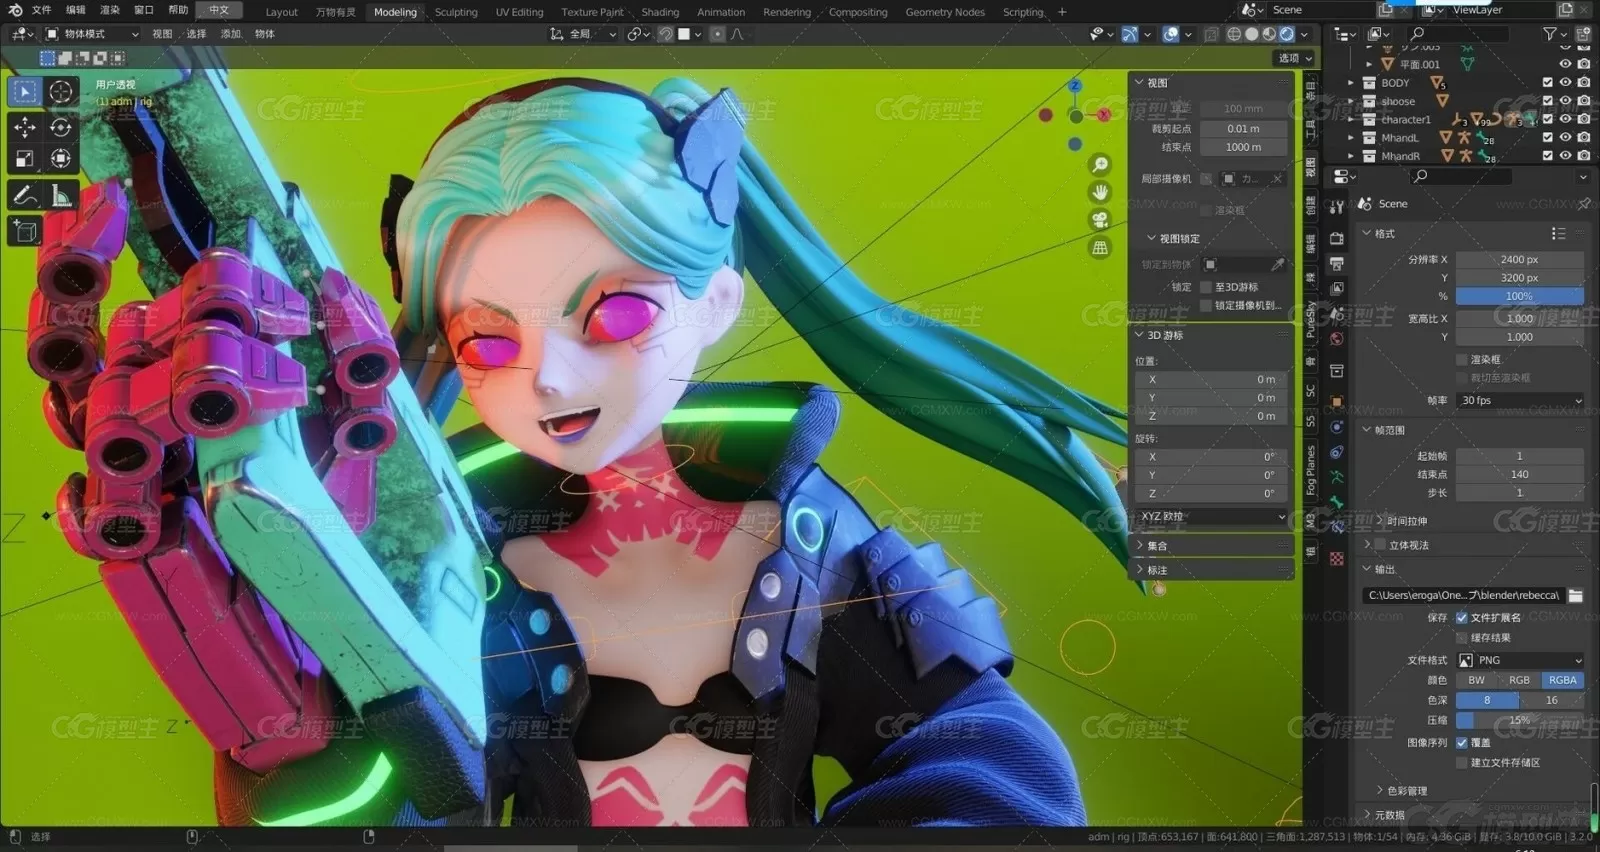Select the Cursor tool in toolbar
This screenshot has width=1600, height=852.
(61, 91)
